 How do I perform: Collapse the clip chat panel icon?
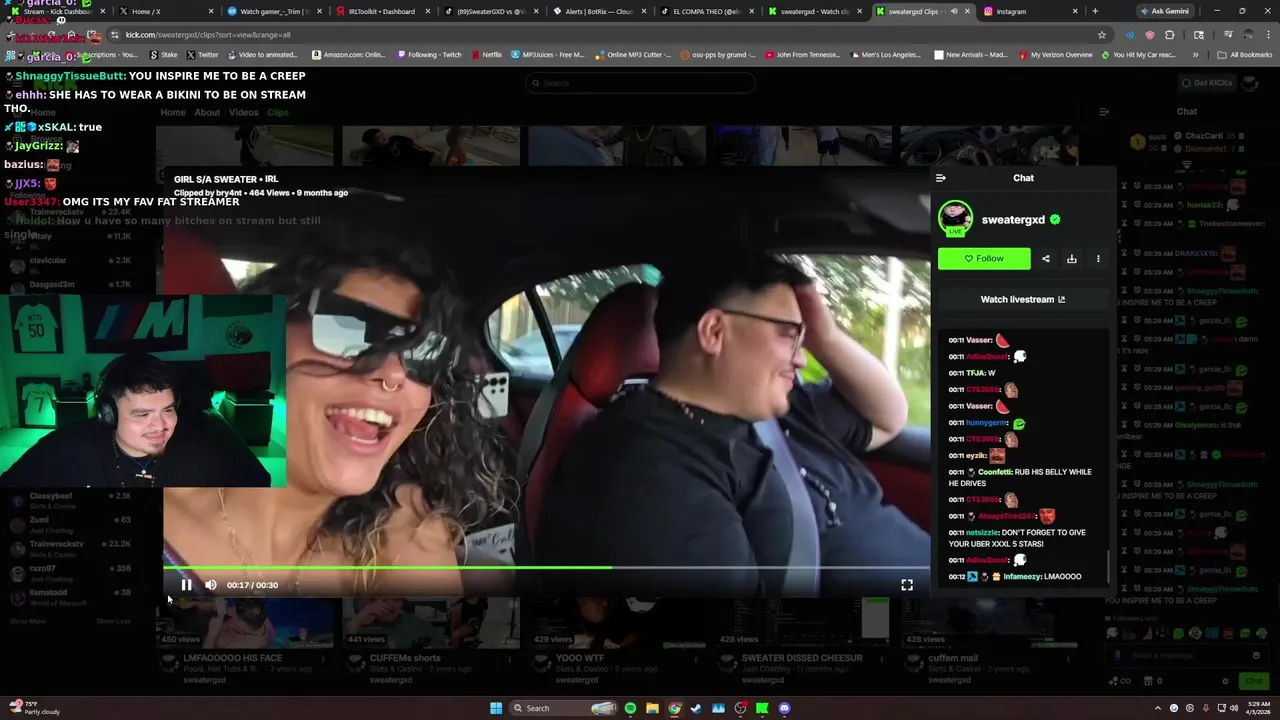coord(940,178)
